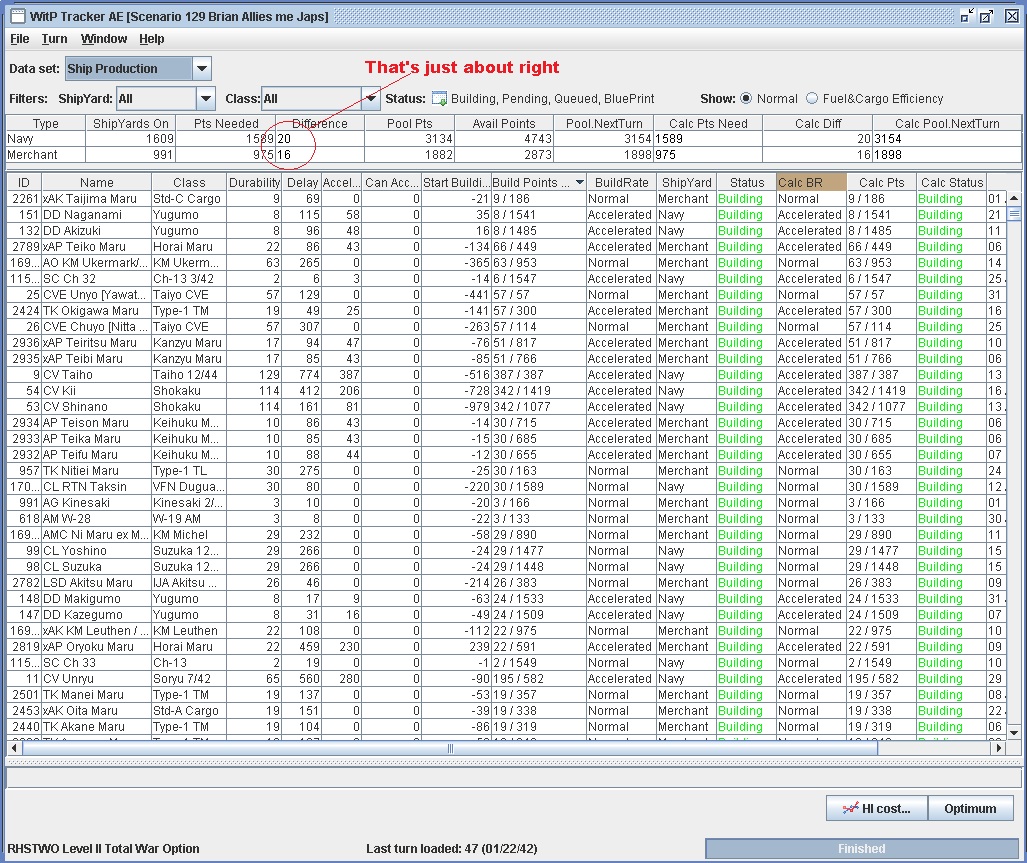
Task: Sort by the Name column header
Action: click(x=96, y=183)
